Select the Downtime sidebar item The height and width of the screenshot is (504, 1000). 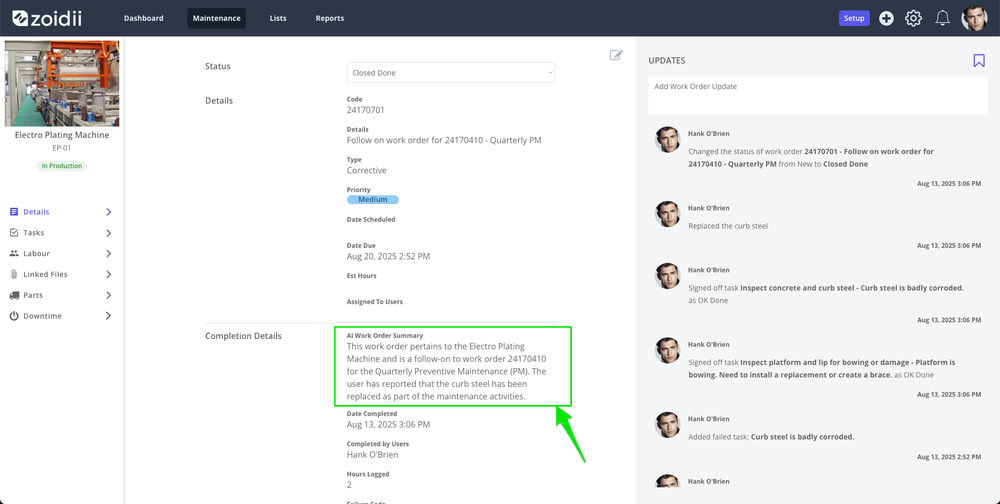click(x=61, y=316)
